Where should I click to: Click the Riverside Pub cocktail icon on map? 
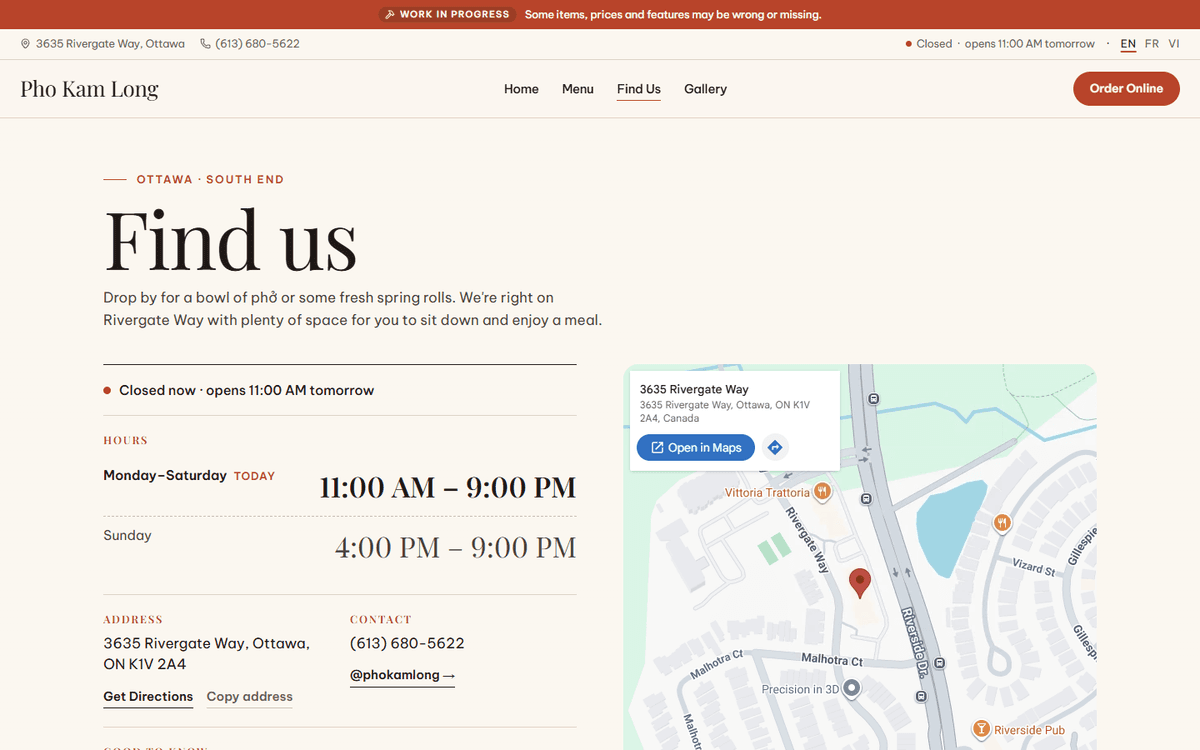[981, 729]
